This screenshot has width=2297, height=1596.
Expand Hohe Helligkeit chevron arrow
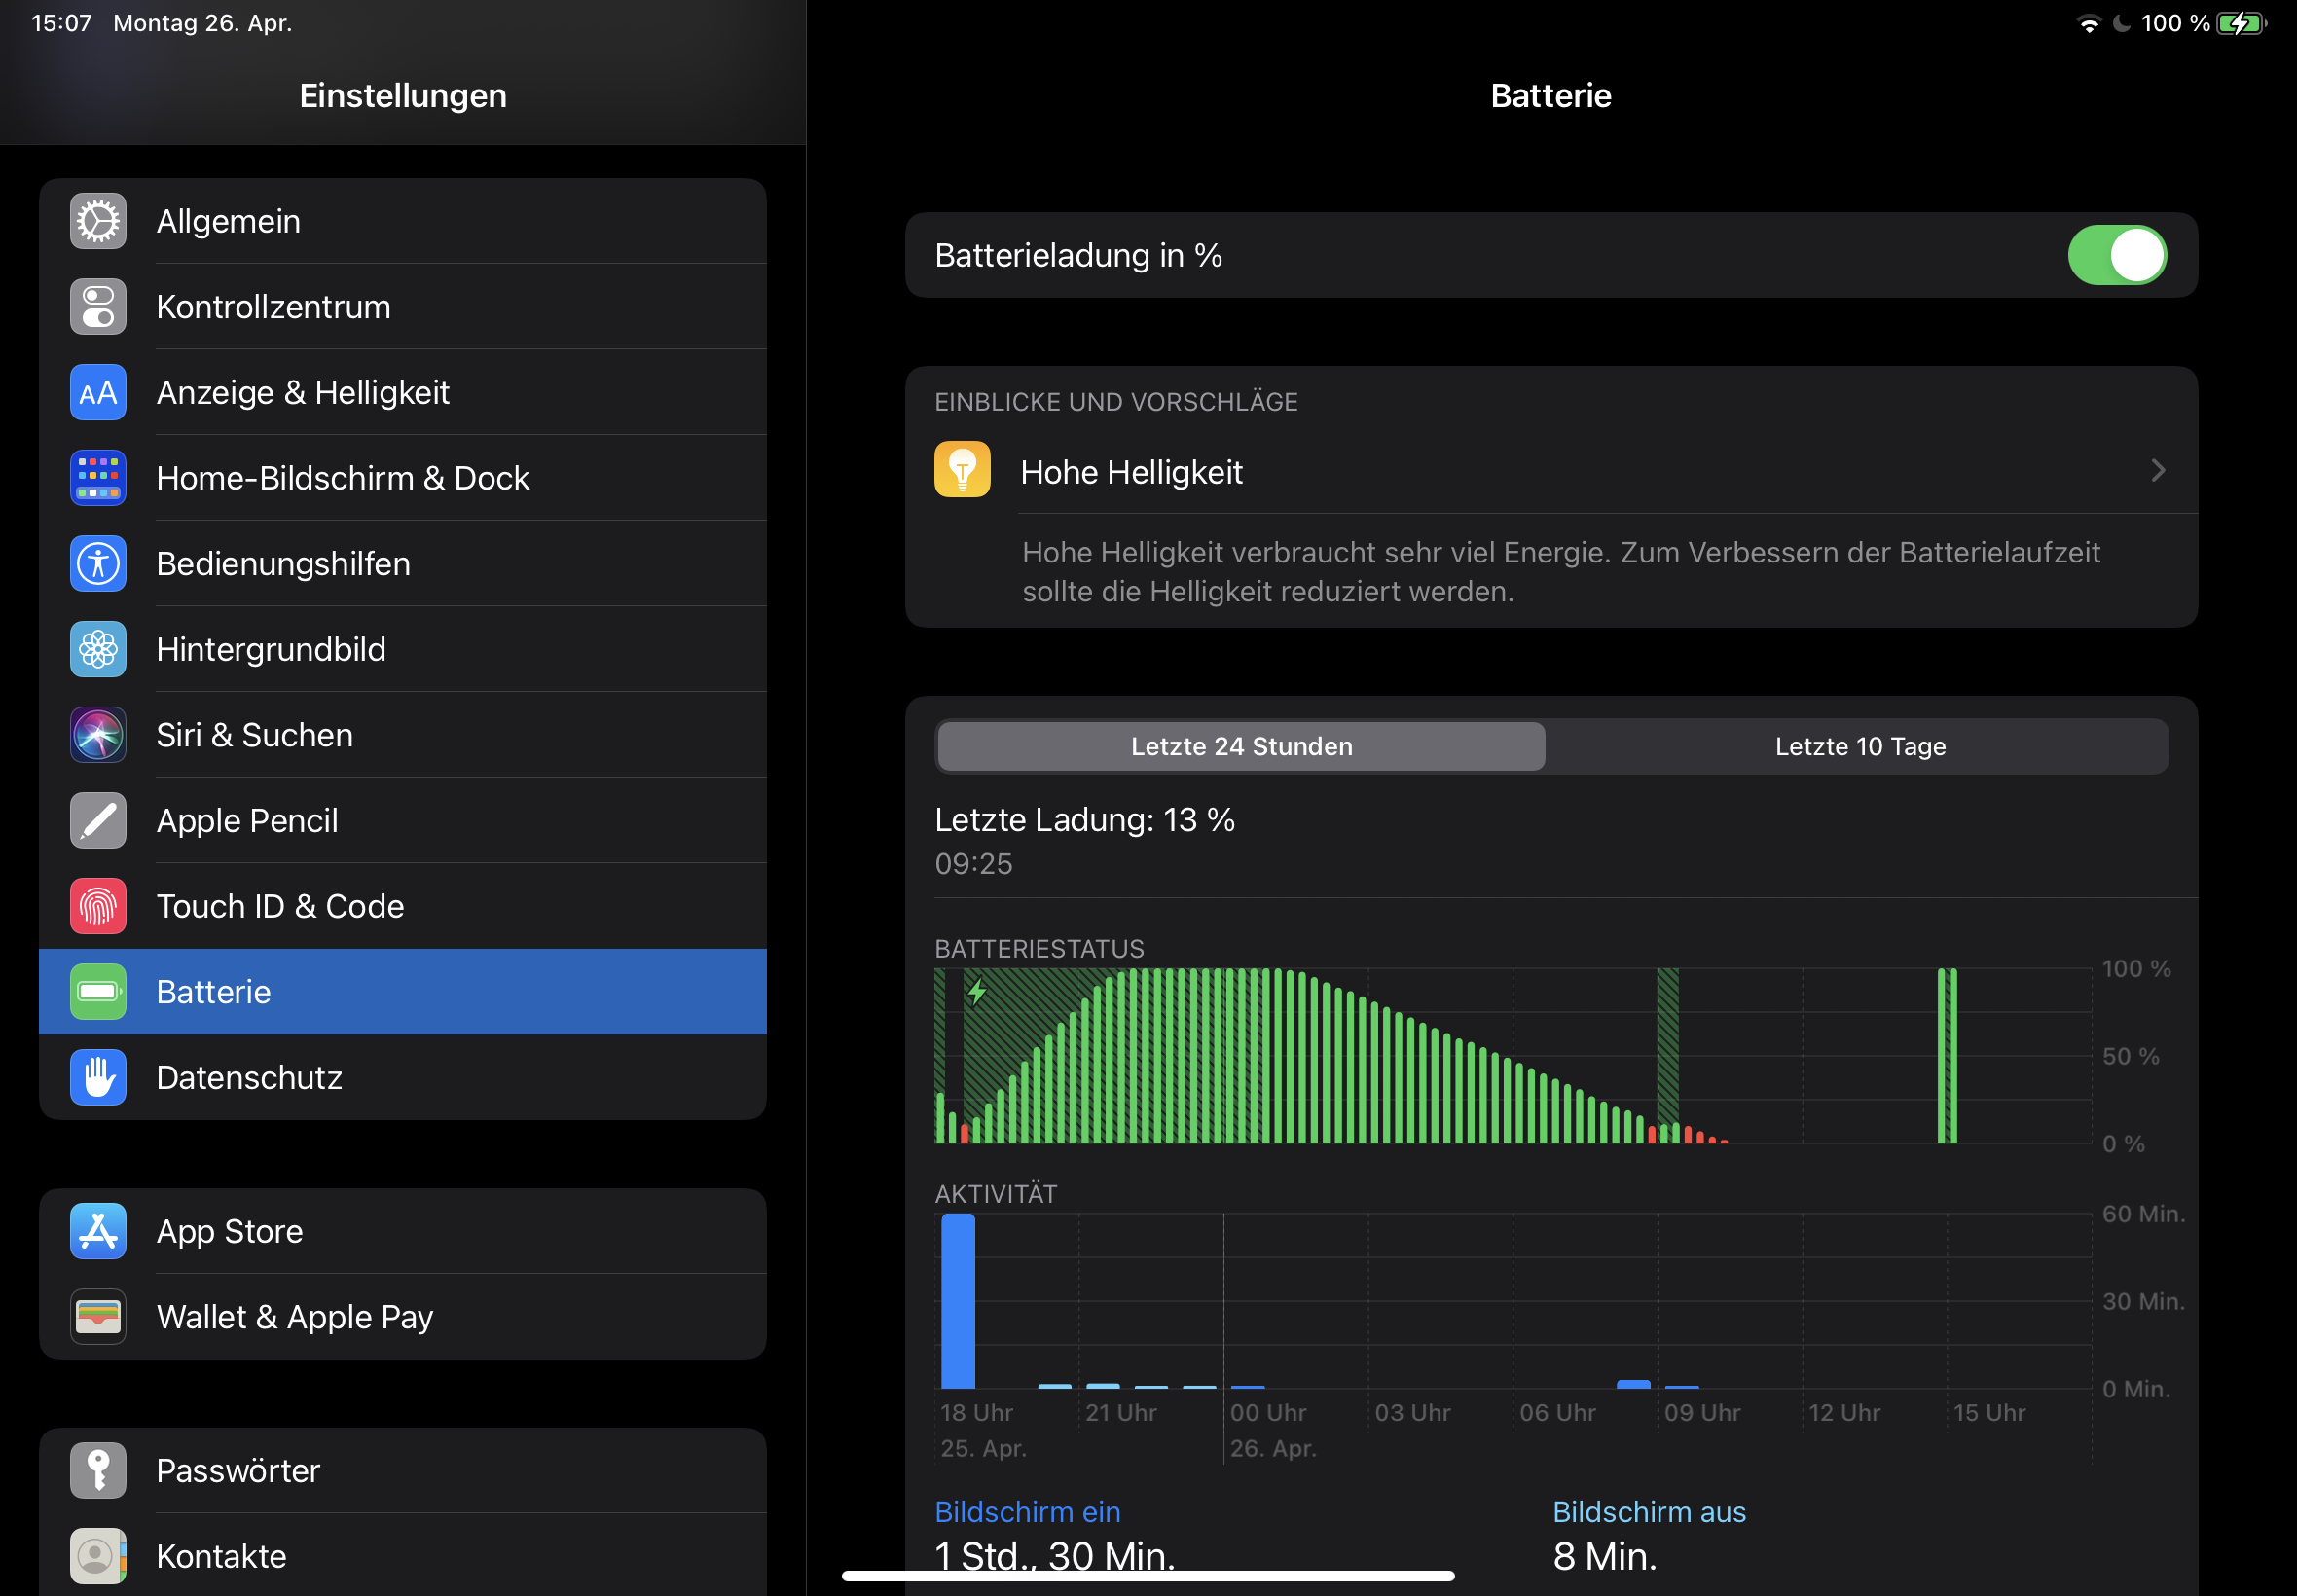(x=2157, y=471)
